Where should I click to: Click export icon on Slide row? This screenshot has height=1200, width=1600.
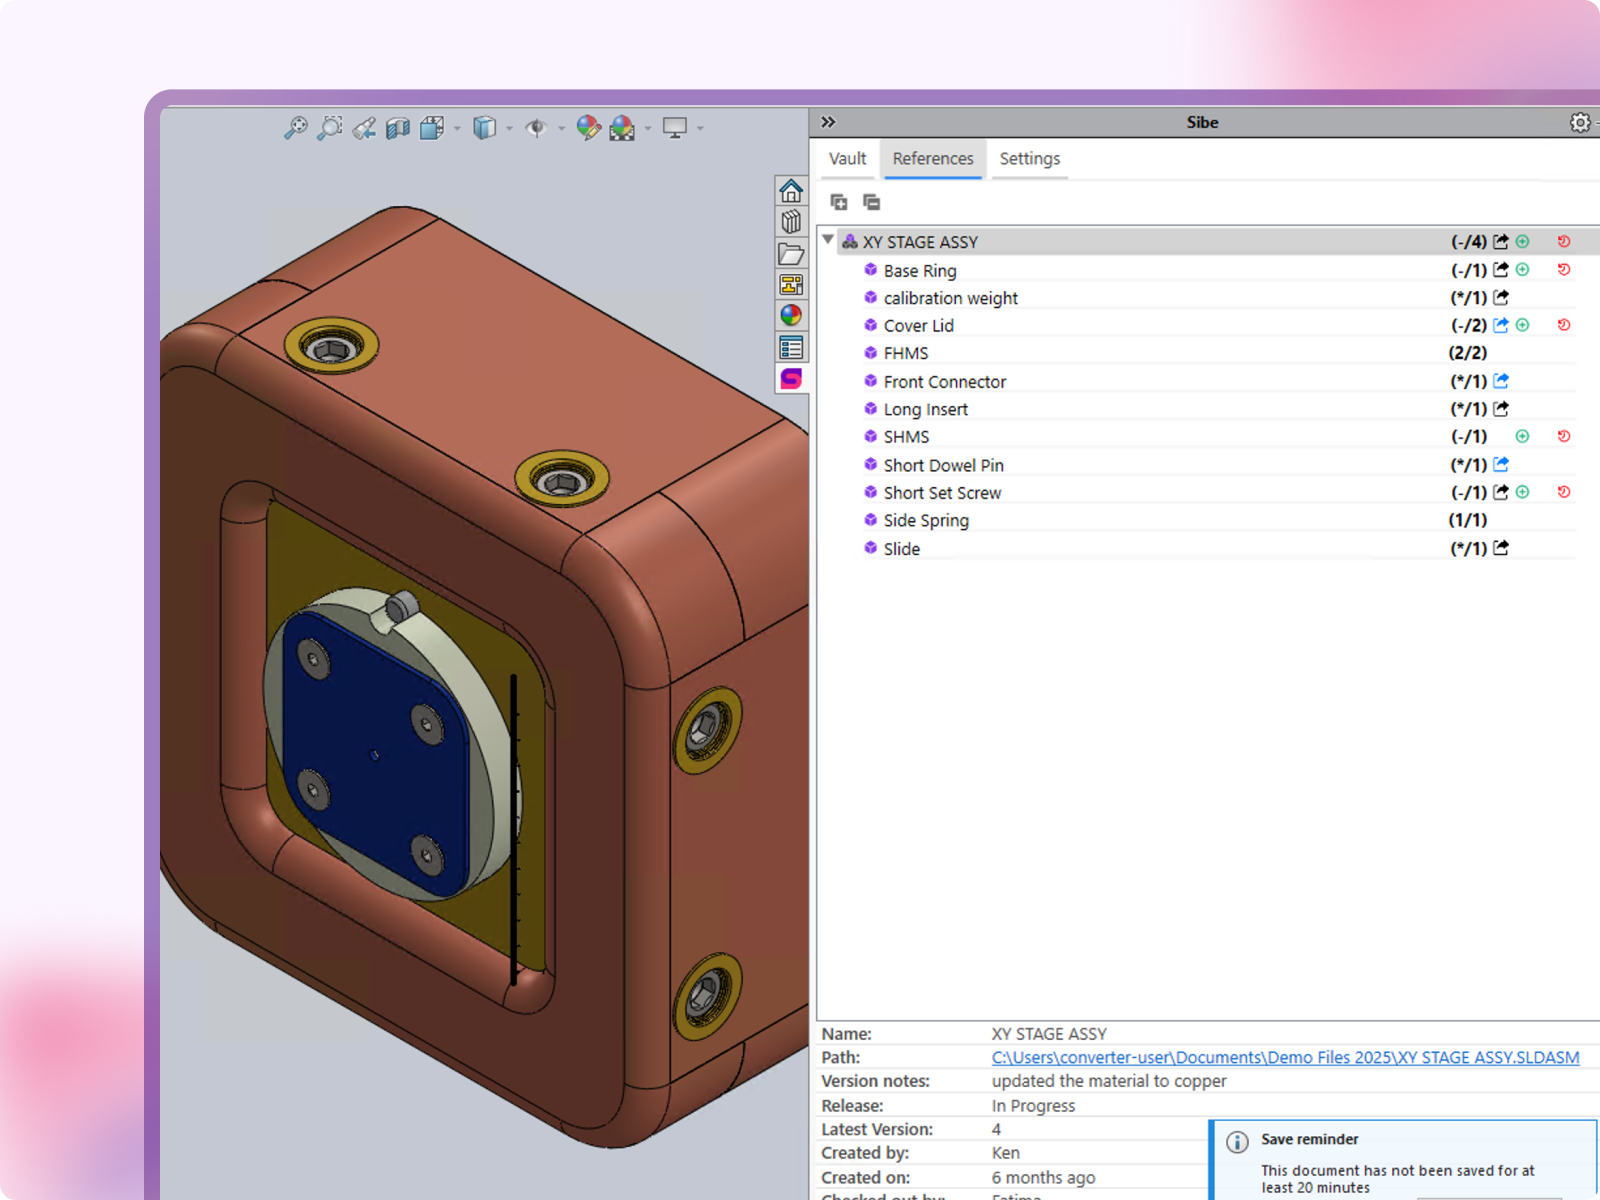click(x=1501, y=548)
